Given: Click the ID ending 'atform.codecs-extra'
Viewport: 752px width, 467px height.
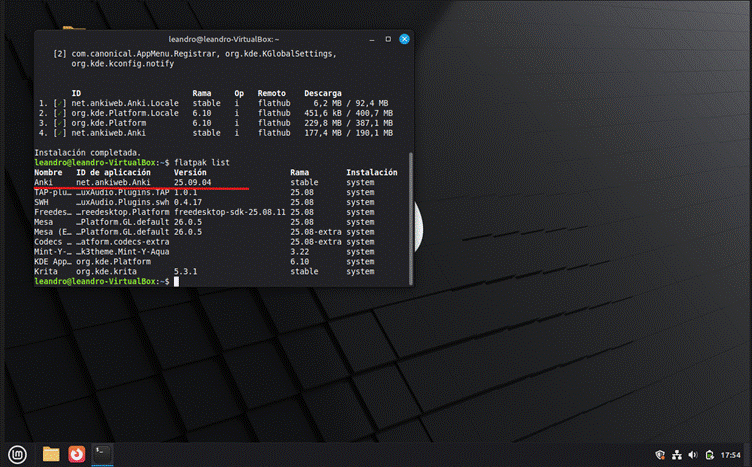Looking at the screenshot, I should pyautogui.click(x=123, y=242).
